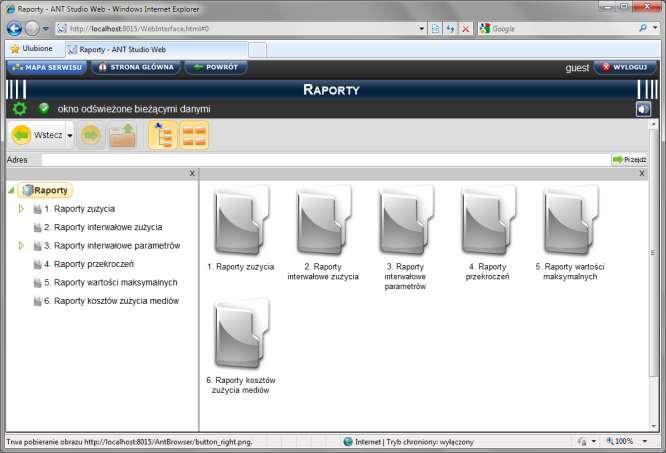Click the green checkmark status icon
This screenshot has width=666, height=453.
click(x=43, y=108)
